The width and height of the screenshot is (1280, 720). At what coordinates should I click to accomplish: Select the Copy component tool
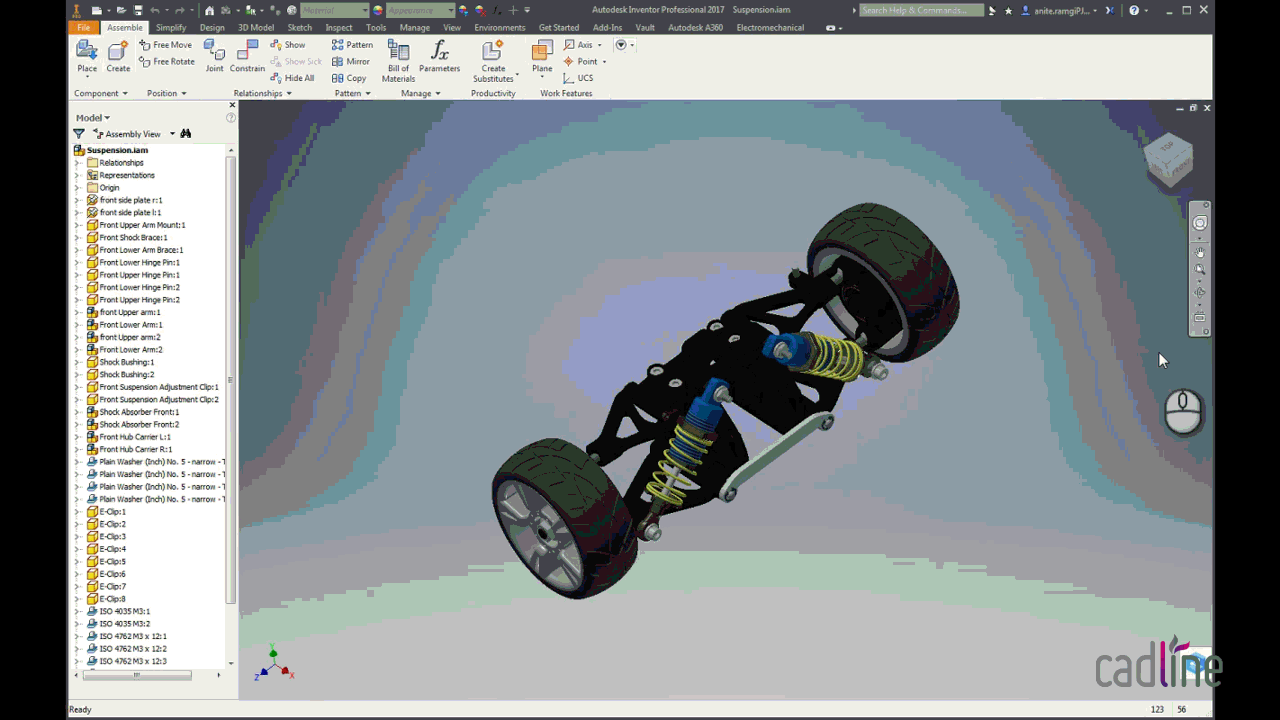(349, 78)
